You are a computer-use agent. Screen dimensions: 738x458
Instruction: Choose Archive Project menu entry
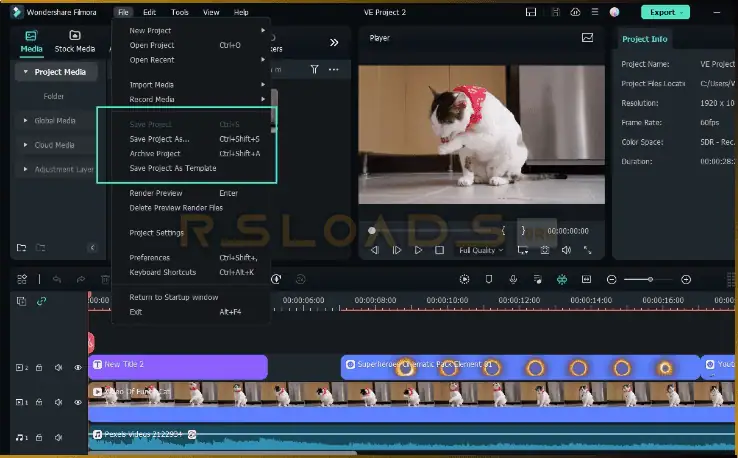click(155, 154)
